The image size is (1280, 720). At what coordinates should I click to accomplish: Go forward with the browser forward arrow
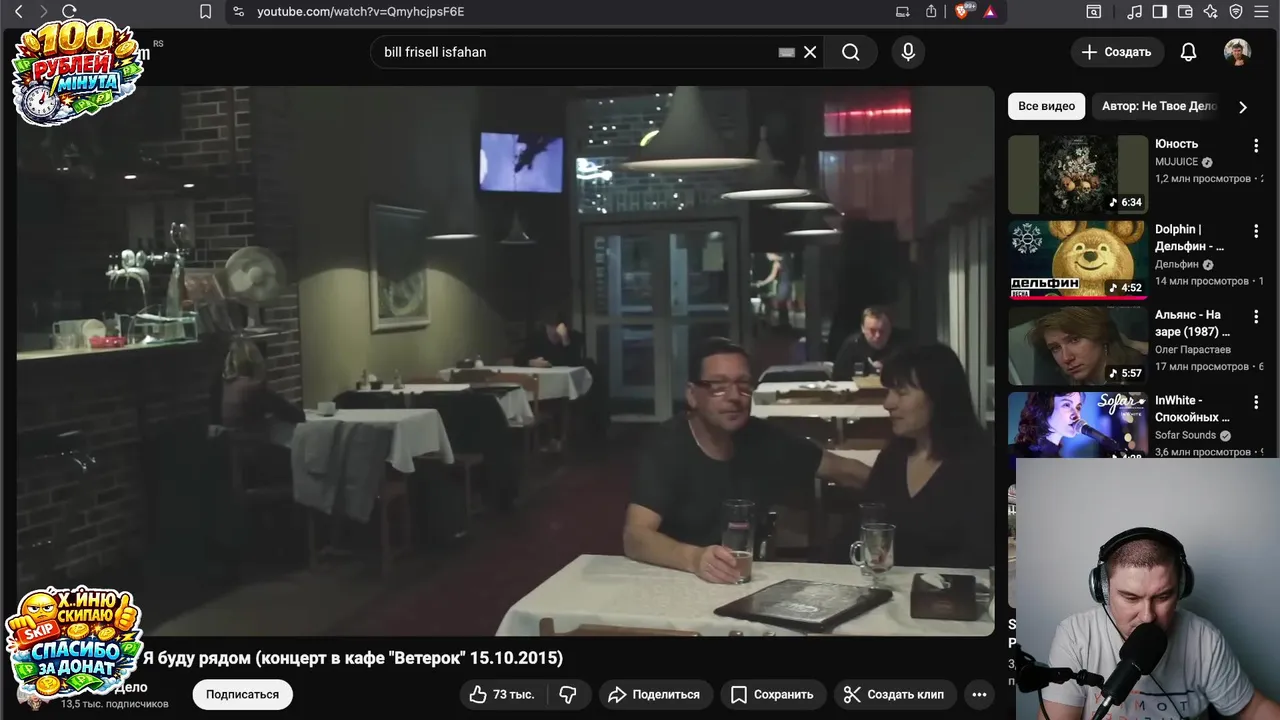click(42, 12)
